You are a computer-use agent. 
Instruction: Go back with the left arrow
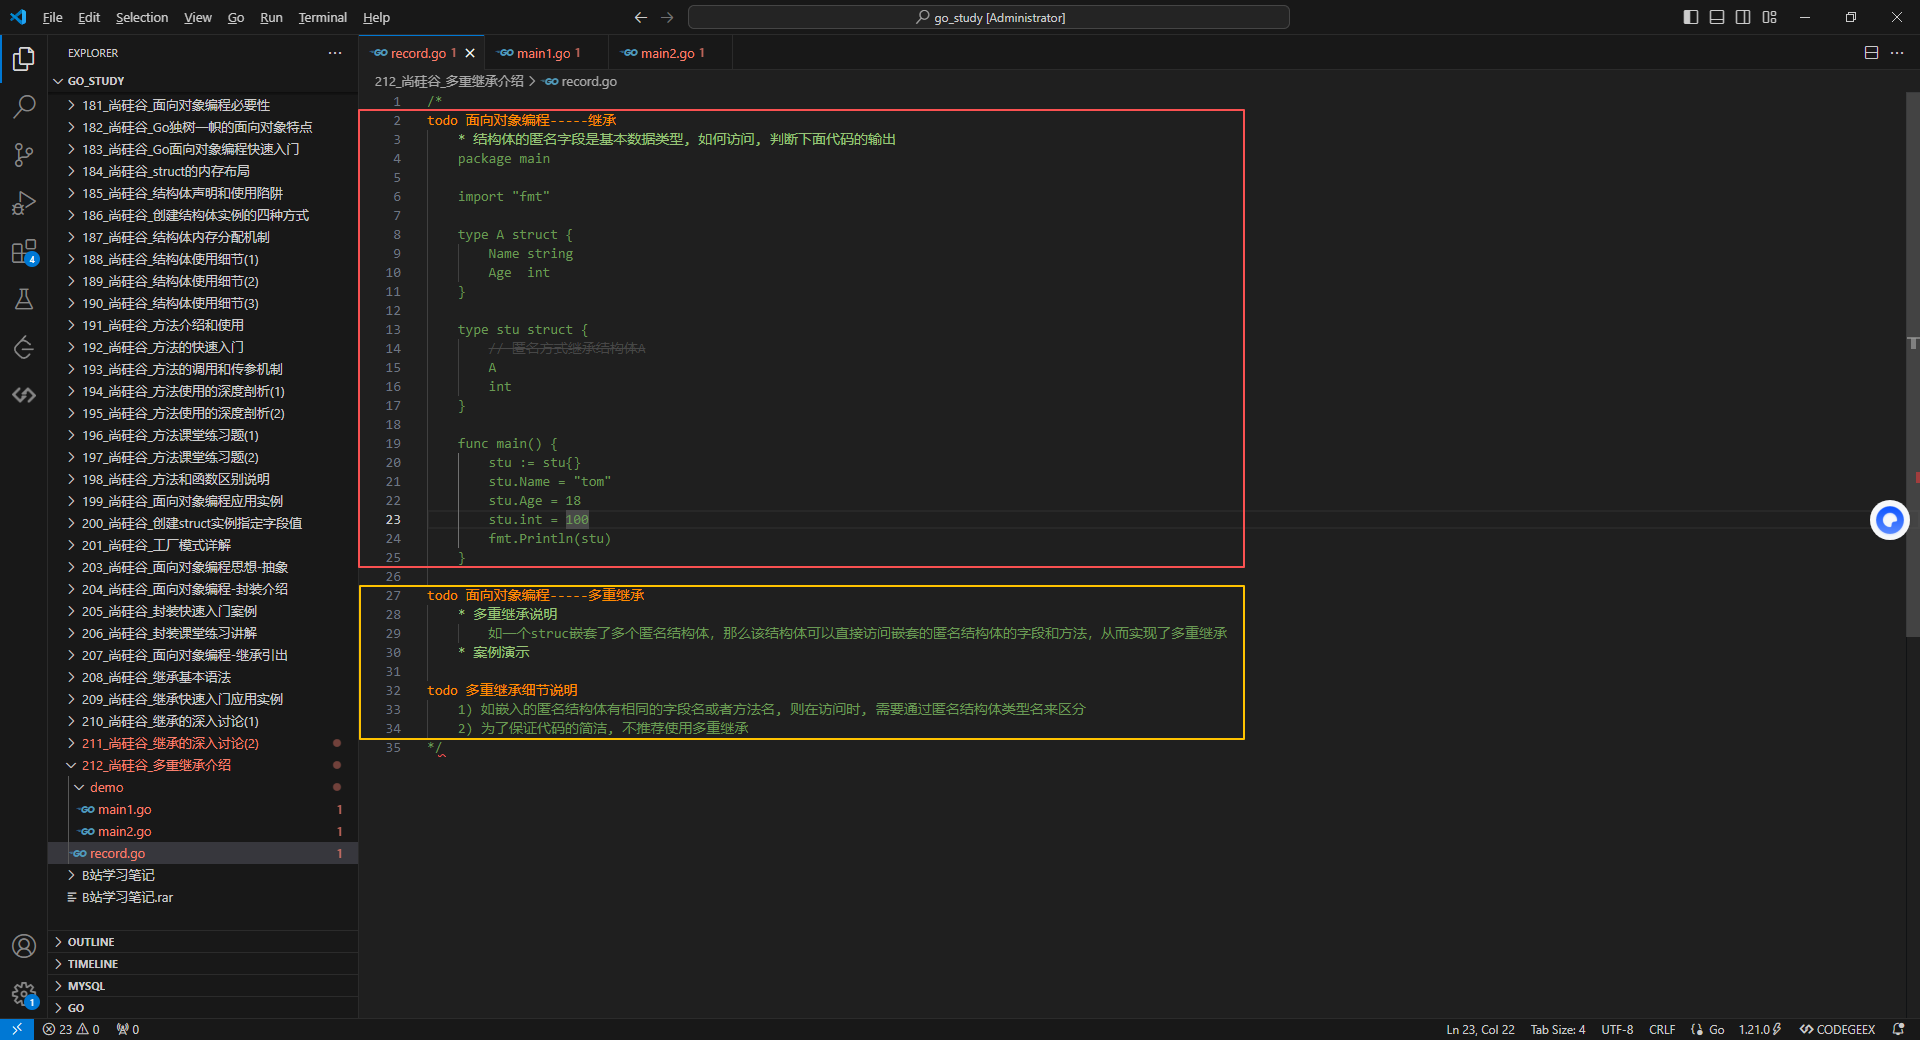click(641, 17)
